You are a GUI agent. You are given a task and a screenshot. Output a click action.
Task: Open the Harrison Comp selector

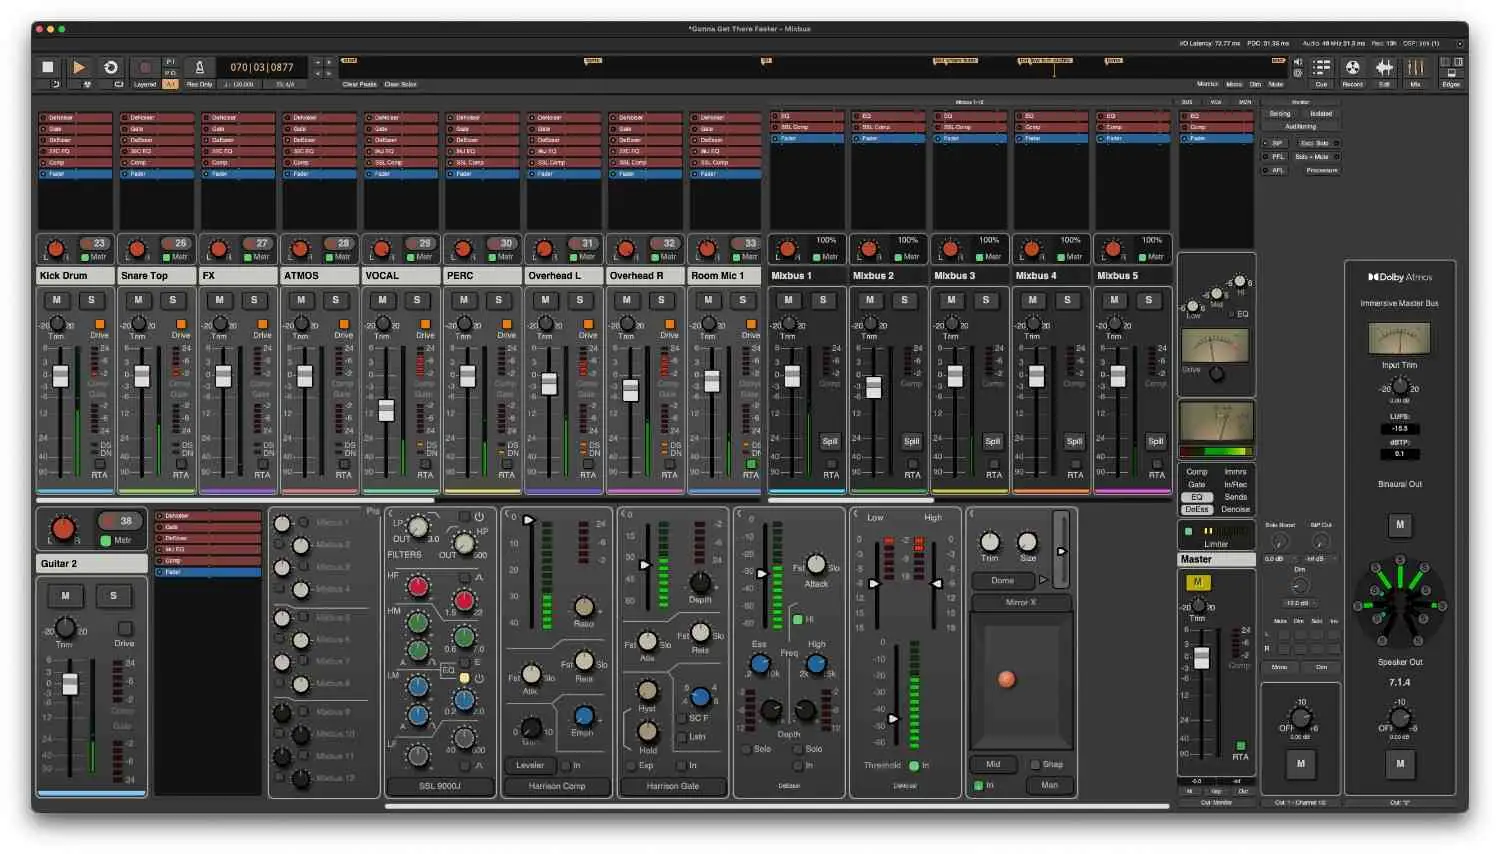coord(557,786)
